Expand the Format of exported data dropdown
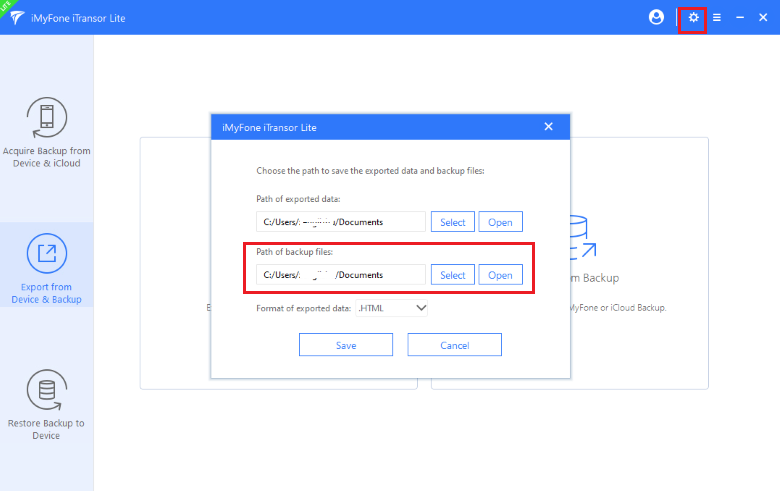The image size is (780, 491). click(391, 308)
